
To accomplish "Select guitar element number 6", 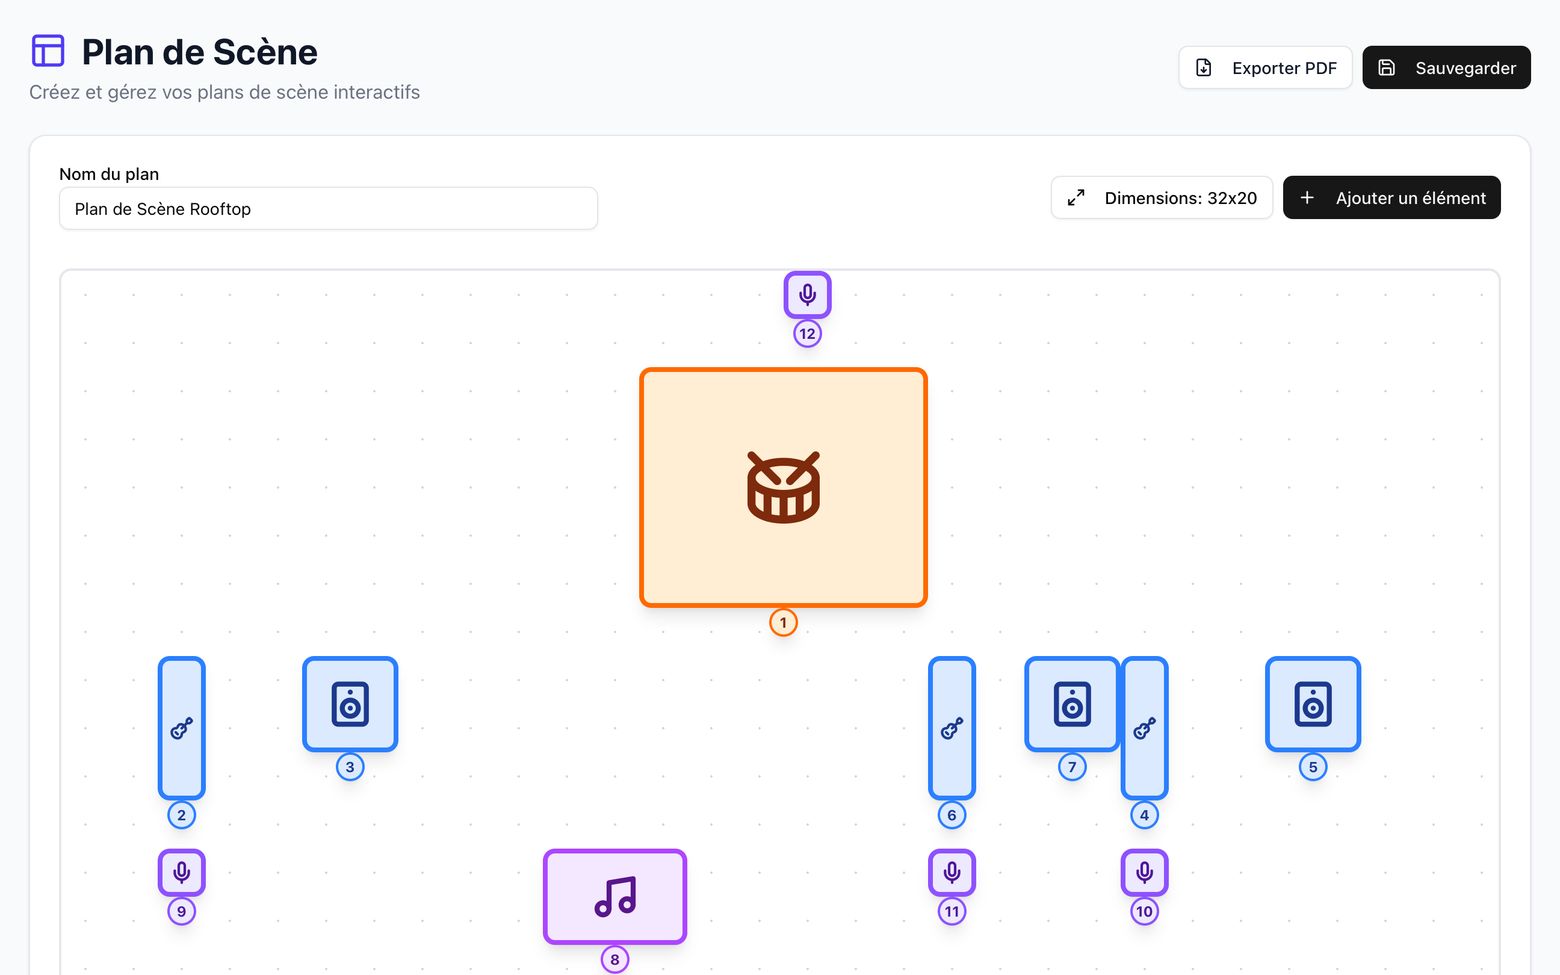I will pos(952,728).
